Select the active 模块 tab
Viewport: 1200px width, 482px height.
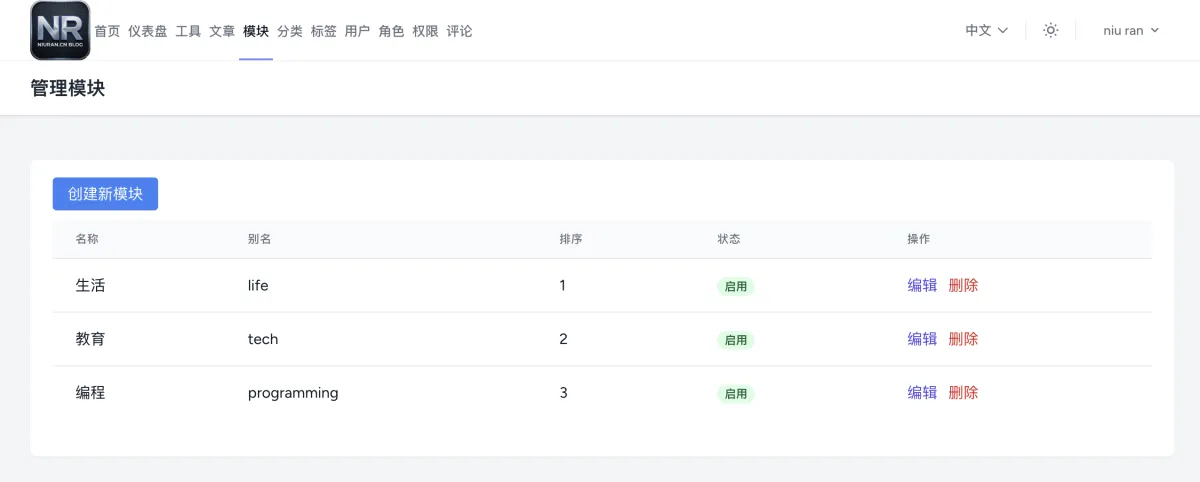coord(256,31)
